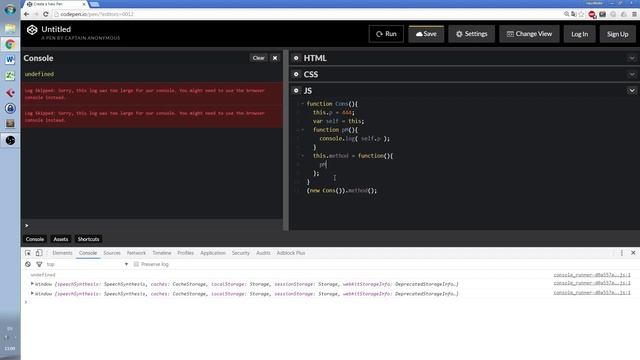Open the Chrome menu
Viewport: 640px width, 360px height.
(634, 14)
